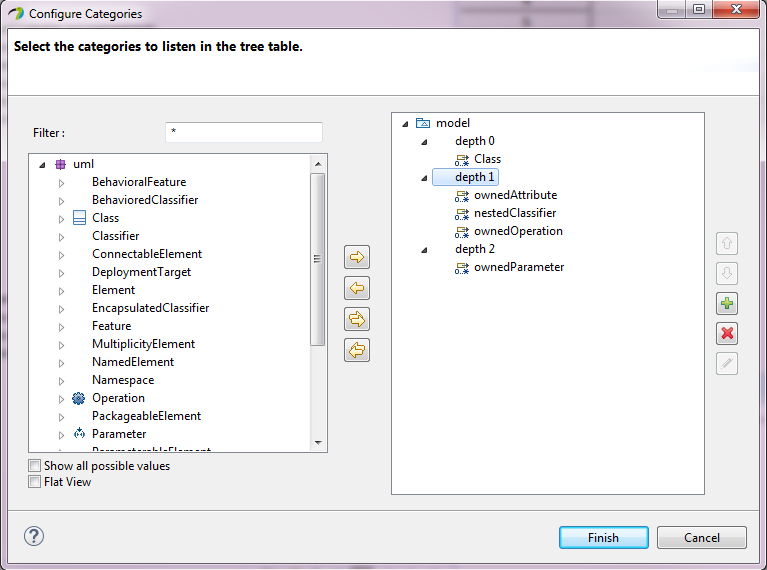Click the move up arrow button

tap(727, 243)
